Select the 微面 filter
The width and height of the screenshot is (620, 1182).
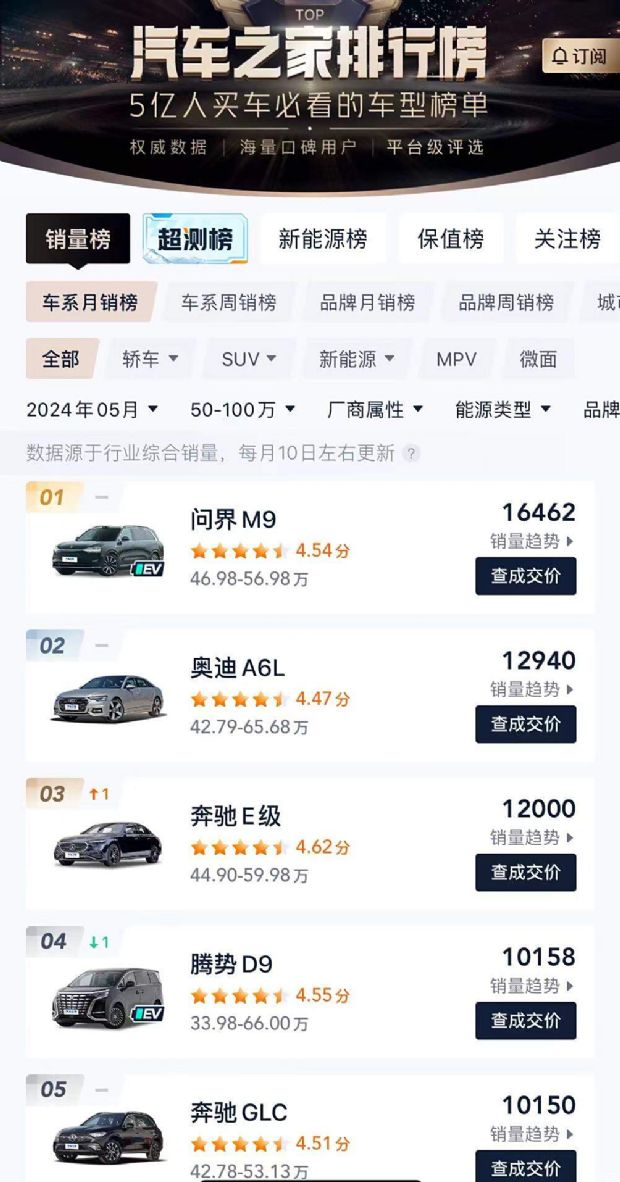coord(537,359)
